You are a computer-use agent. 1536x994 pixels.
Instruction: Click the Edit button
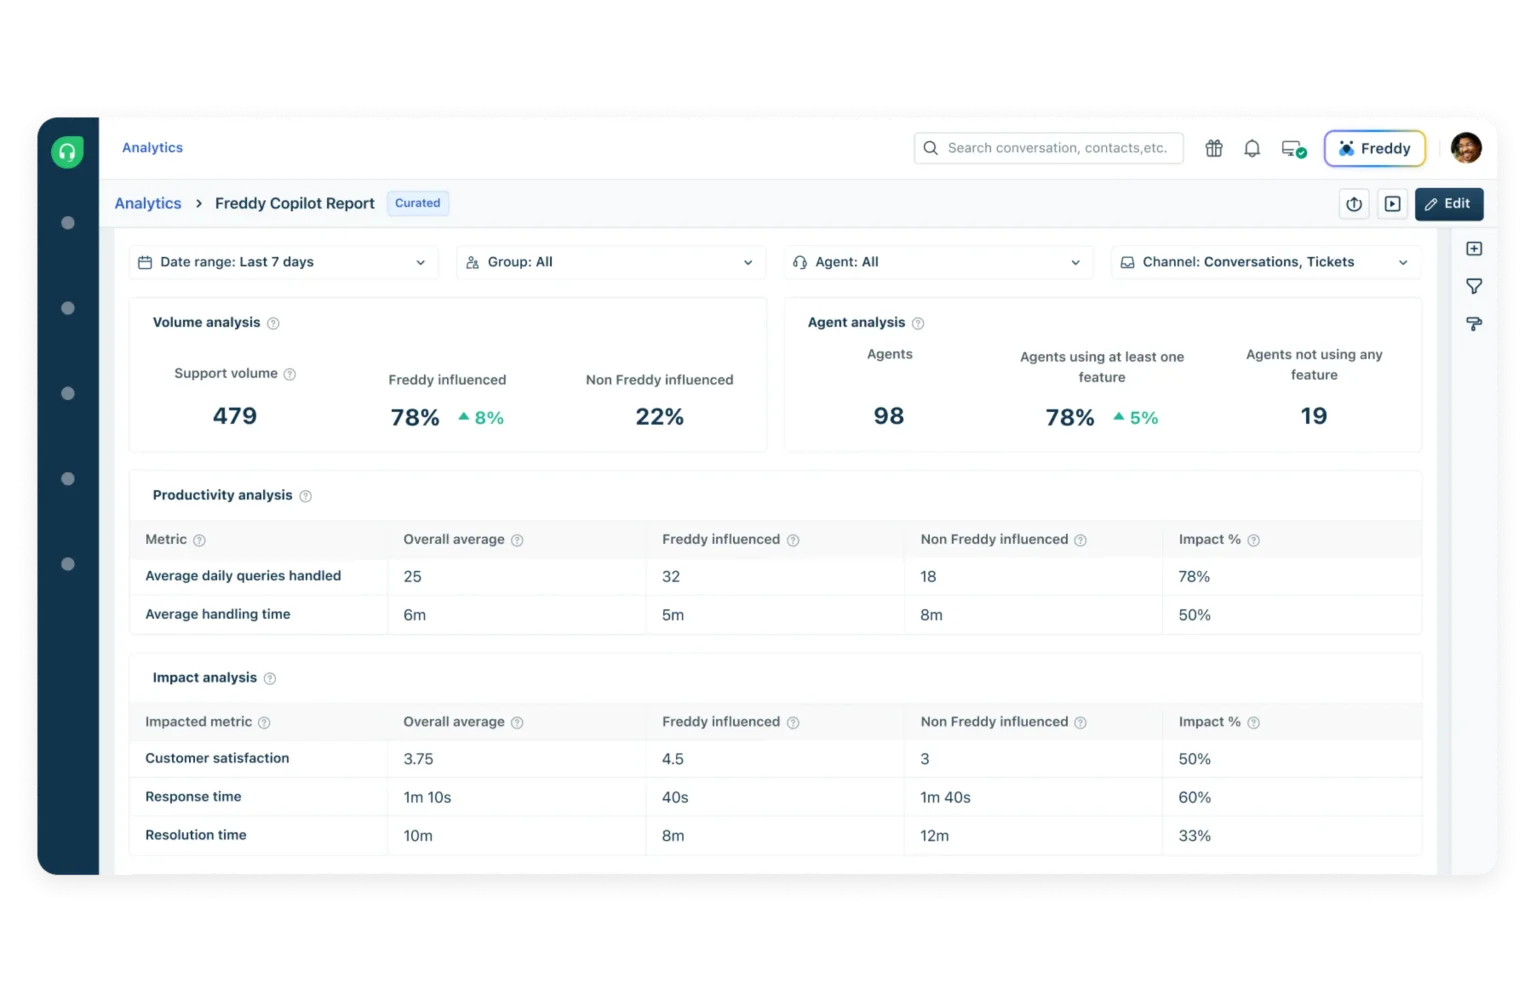(1448, 204)
